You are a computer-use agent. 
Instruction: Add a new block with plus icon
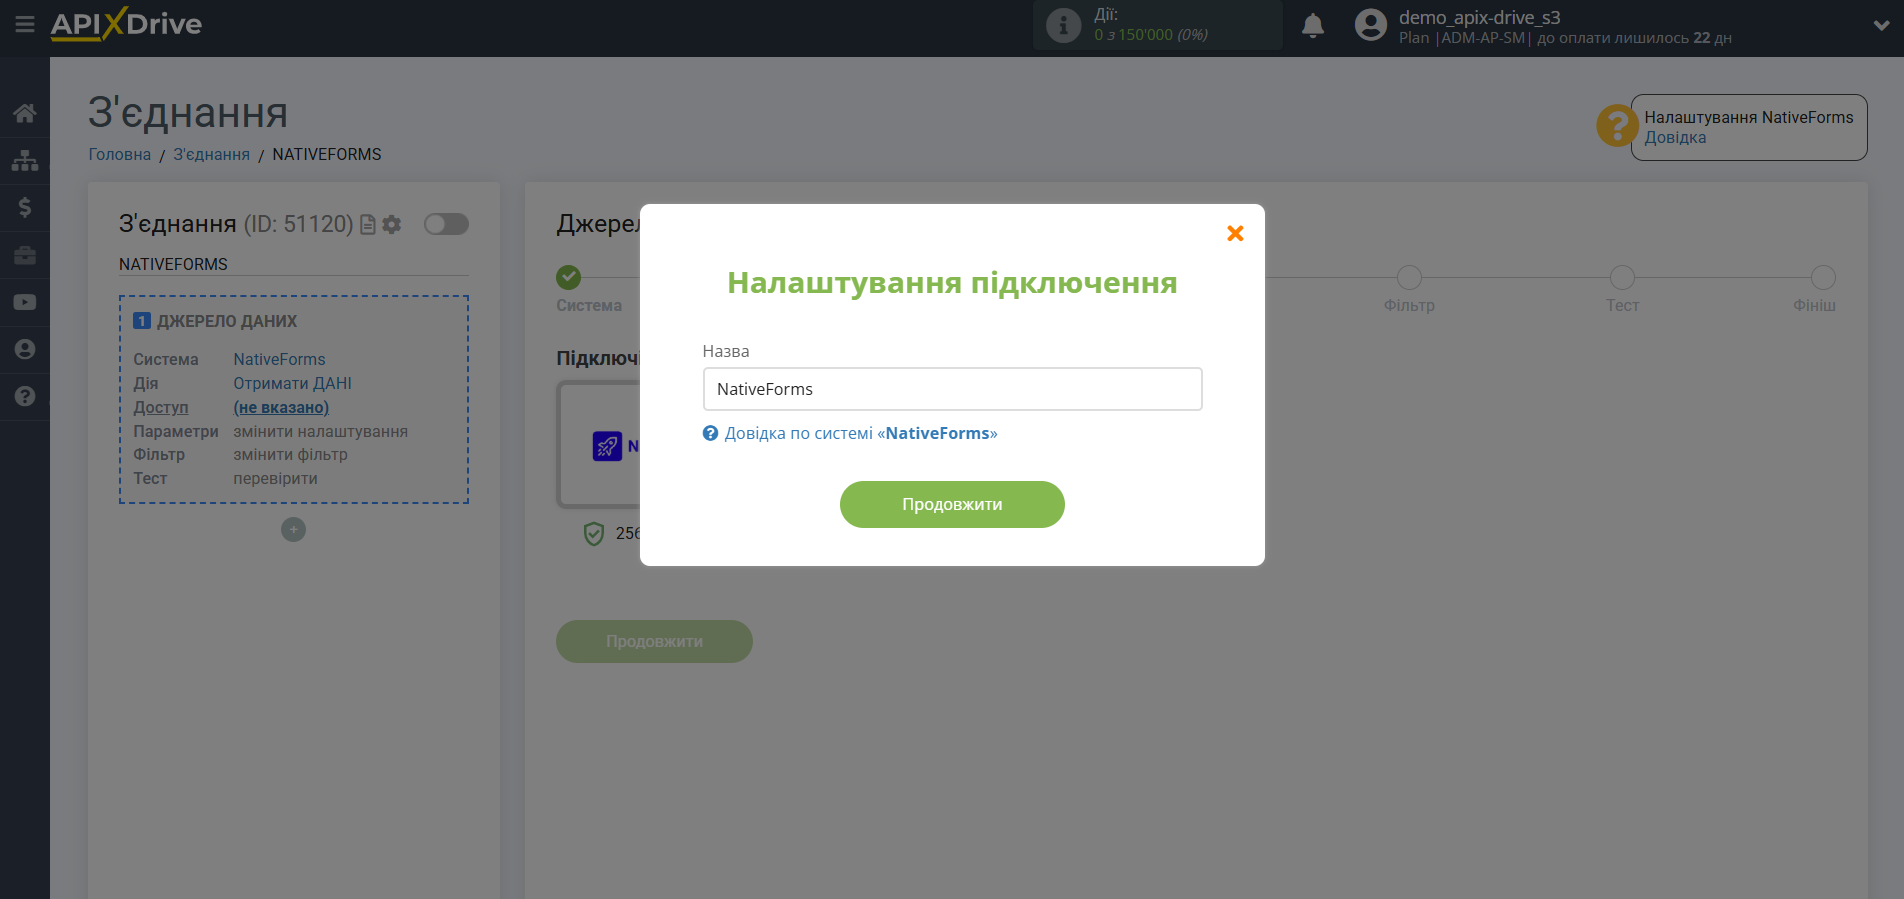pos(293,530)
